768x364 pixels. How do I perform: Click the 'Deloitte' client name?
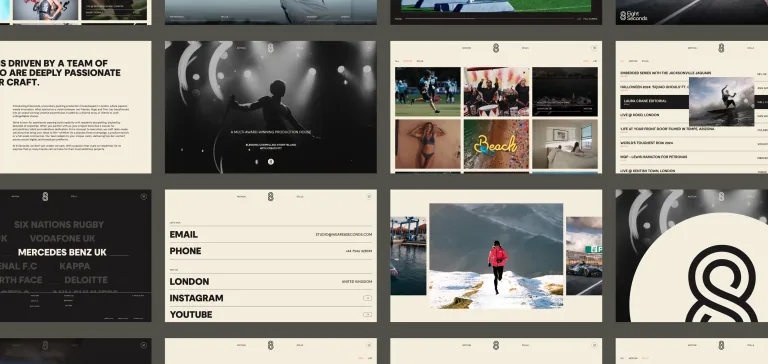(x=86, y=280)
